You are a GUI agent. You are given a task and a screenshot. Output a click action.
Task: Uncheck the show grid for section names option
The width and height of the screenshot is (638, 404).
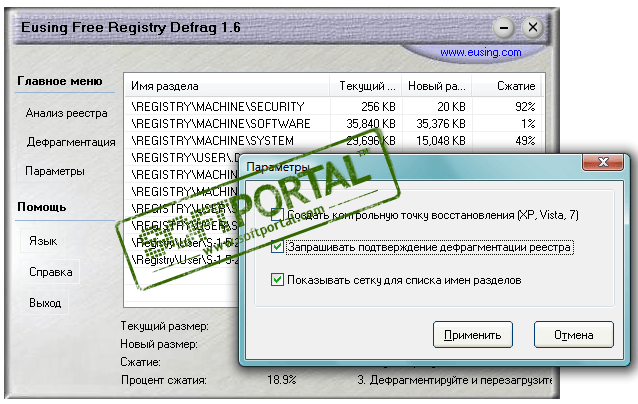coord(277,280)
